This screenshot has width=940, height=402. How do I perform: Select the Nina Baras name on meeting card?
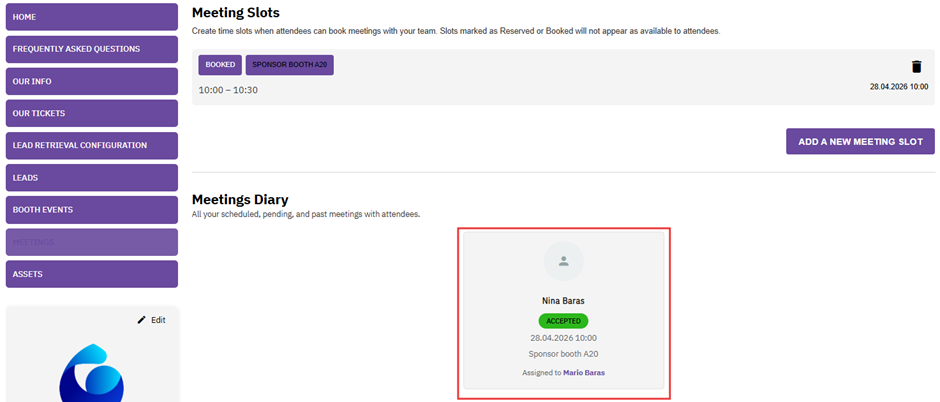click(x=563, y=300)
